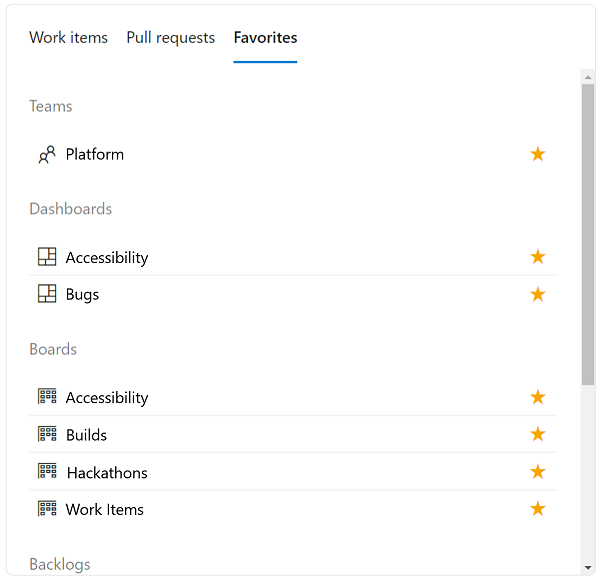This screenshot has width=600, height=581.
Task: Select the Favorites tab
Action: pyautogui.click(x=265, y=38)
